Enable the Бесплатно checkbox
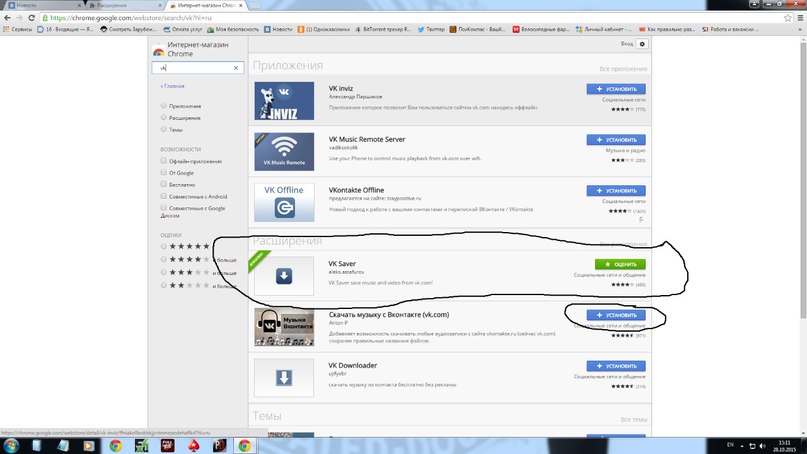The height and width of the screenshot is (454, 807). (164, 184)
